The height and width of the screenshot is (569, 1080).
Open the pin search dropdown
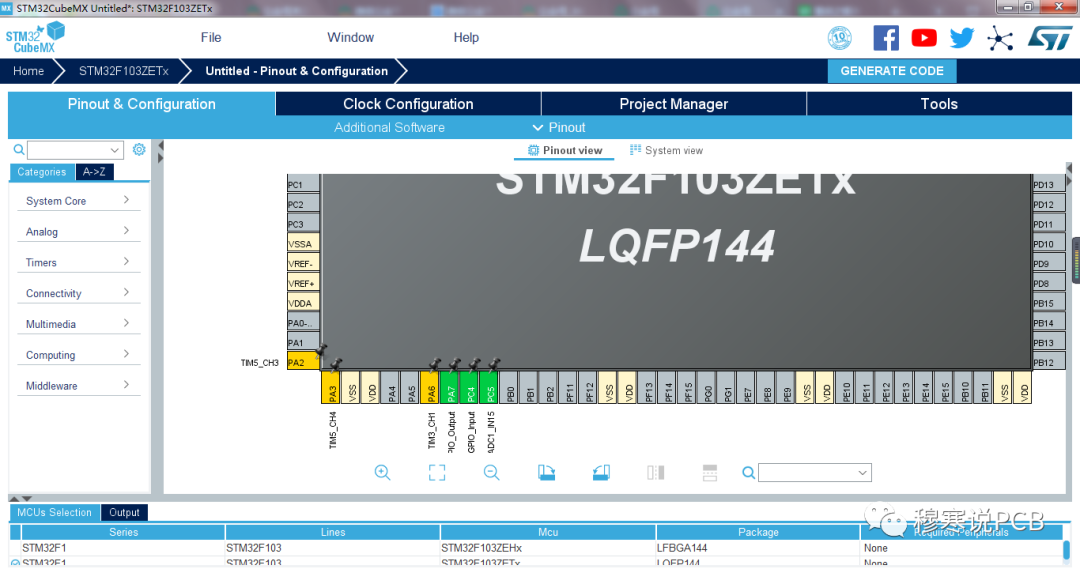tap(862, 473)
